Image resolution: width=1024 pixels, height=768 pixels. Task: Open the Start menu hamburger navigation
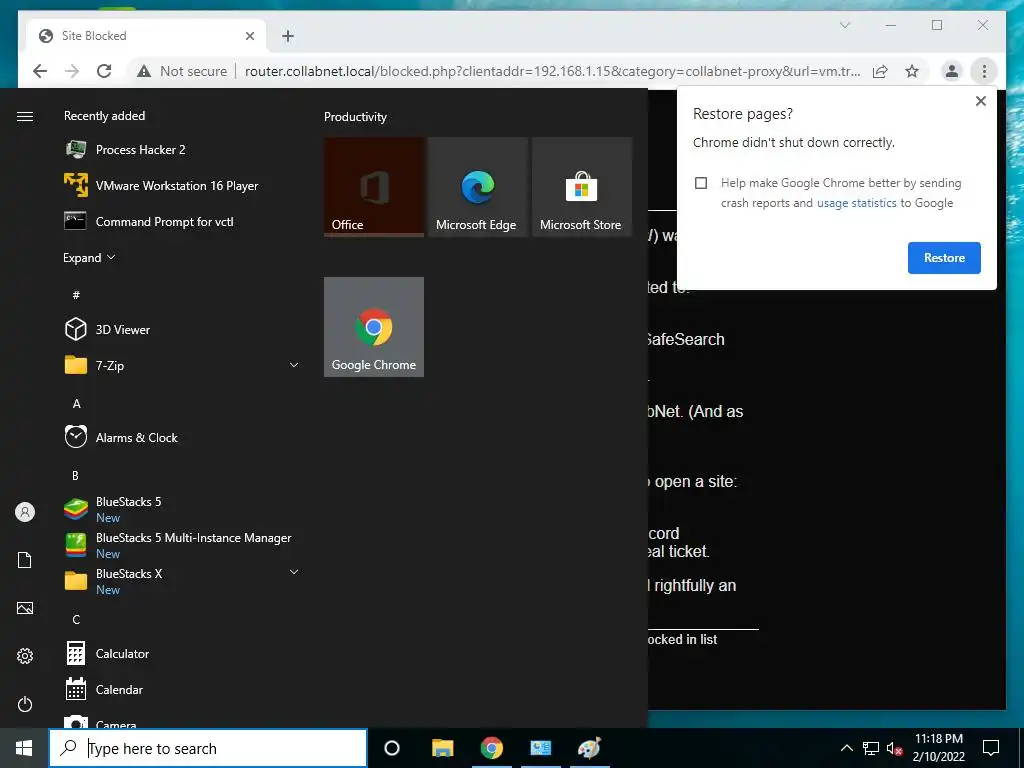[25, 116]
